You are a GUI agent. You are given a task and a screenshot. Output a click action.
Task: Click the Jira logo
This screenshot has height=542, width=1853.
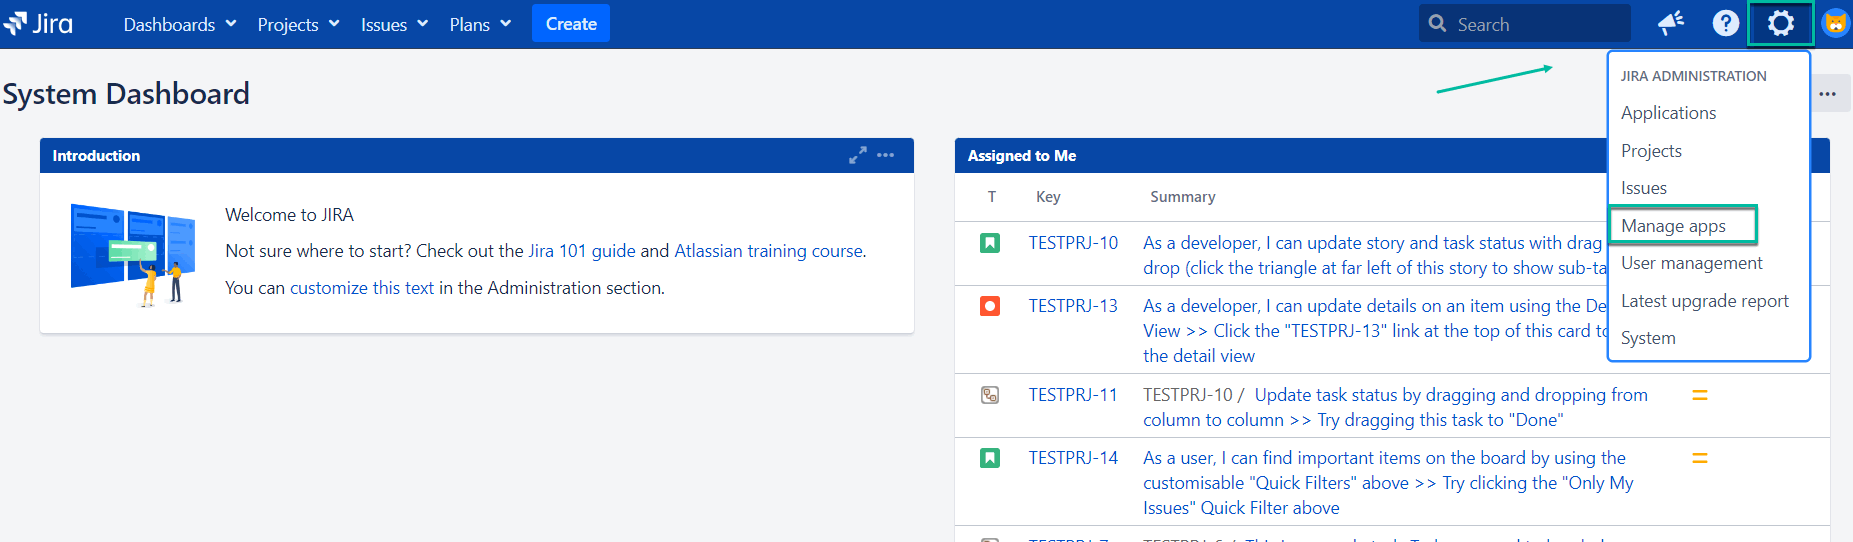coord(37,23)
